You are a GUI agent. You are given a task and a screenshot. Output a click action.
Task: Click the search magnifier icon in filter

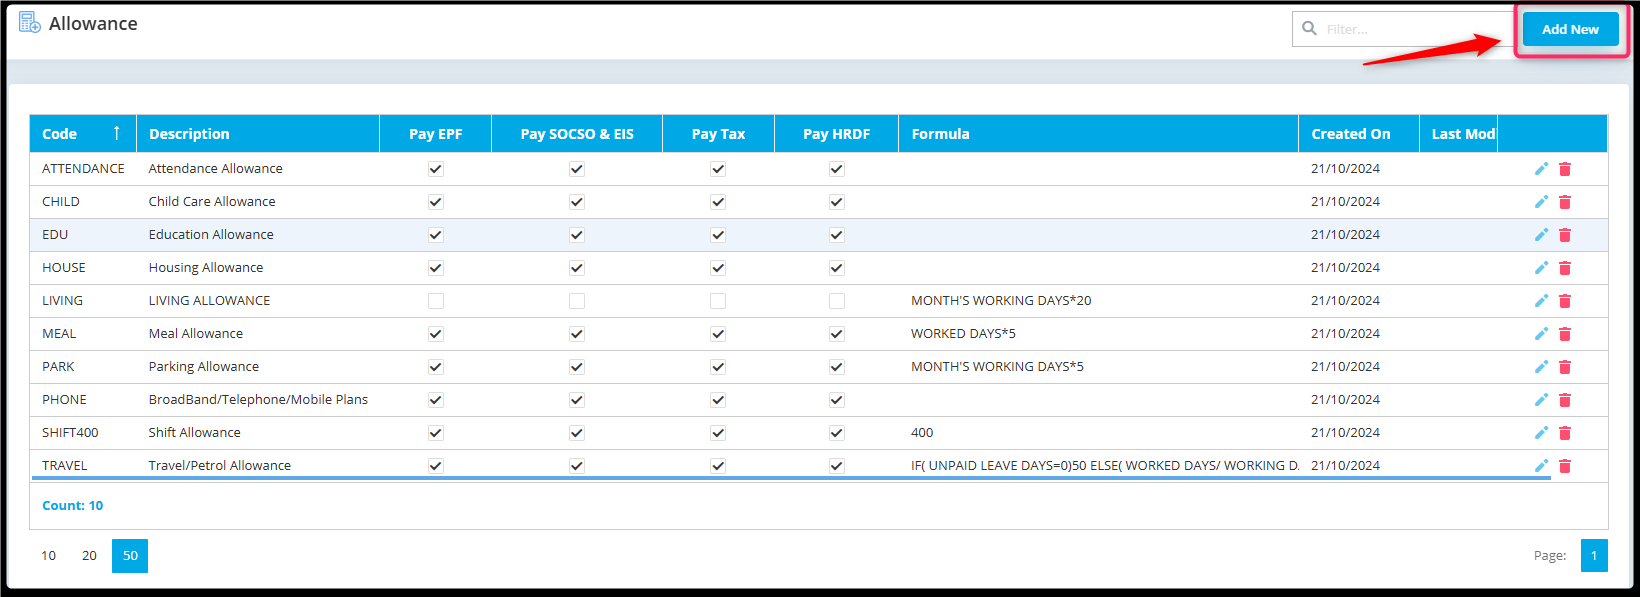click(x=1309, y=29)
